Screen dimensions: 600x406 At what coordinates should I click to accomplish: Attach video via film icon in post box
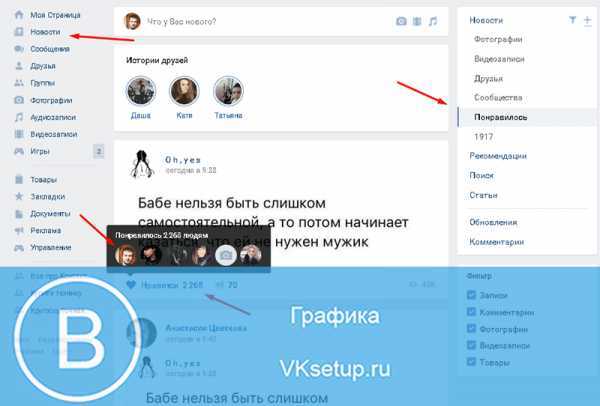click(x=417, y=21)
